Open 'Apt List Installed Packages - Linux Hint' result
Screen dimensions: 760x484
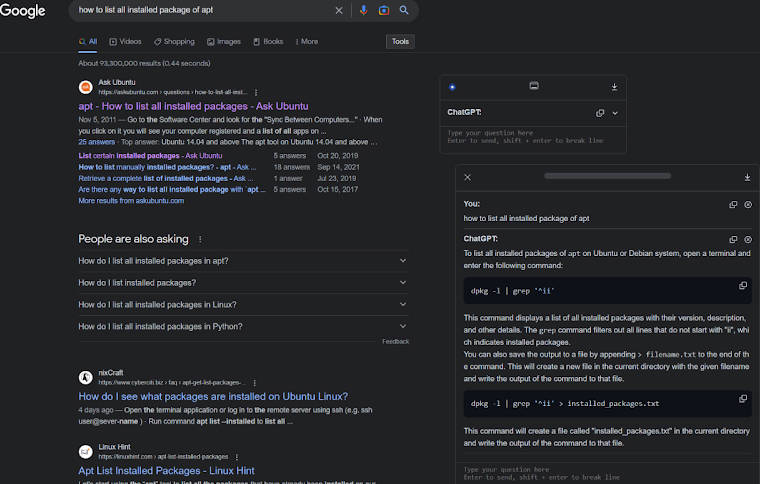click(166, 470)
